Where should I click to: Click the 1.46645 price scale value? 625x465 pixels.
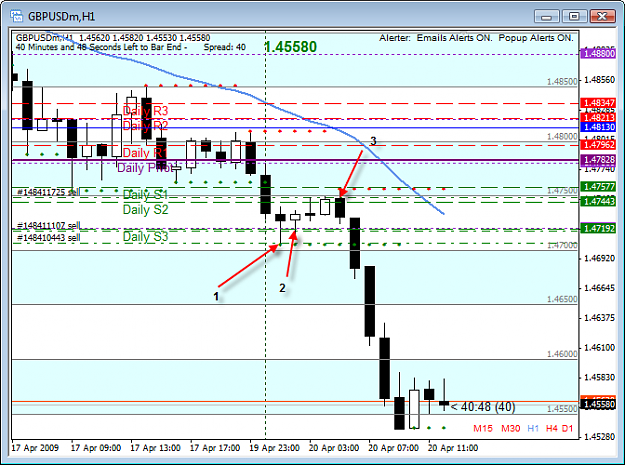point(599,288)
